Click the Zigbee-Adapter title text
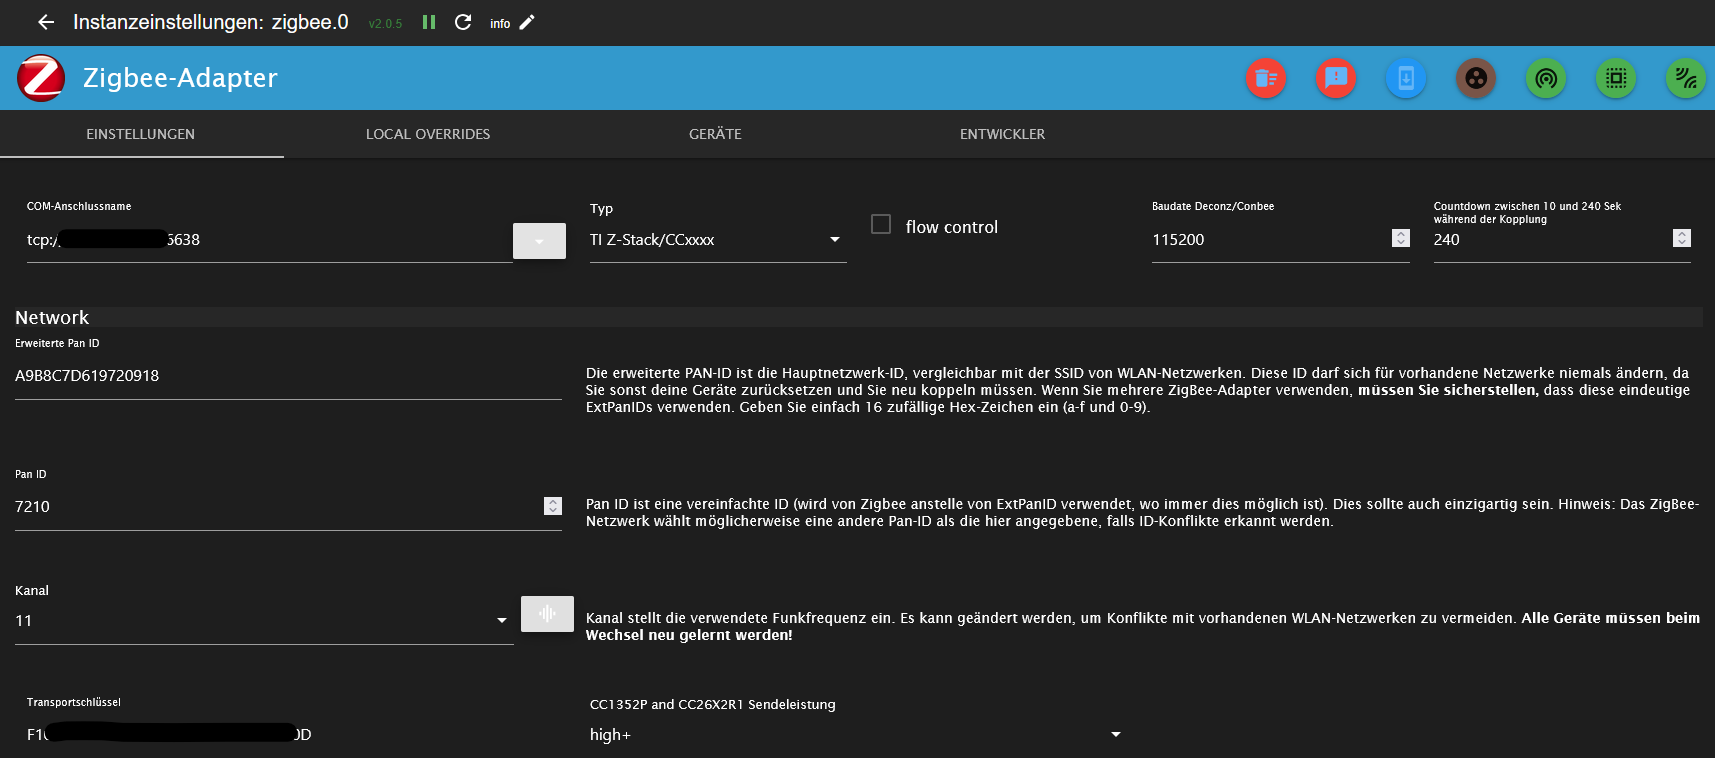Screen dimensions: 1715x758 click(x=180, y=78)
